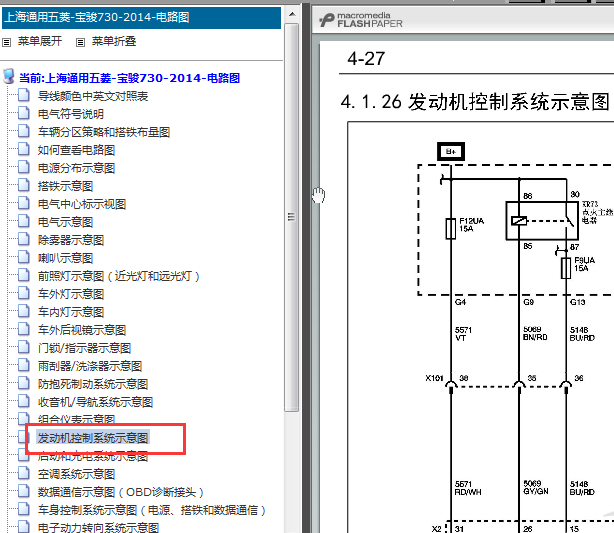
Task: Click the root tree computer icon
Action: [x=9, y=76]
